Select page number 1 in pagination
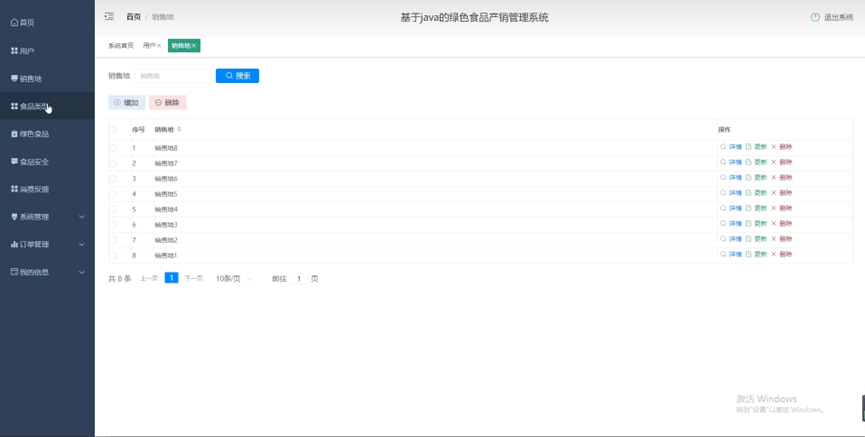The width and height of the screenshot is (865, 437). (x=172, y=278)
